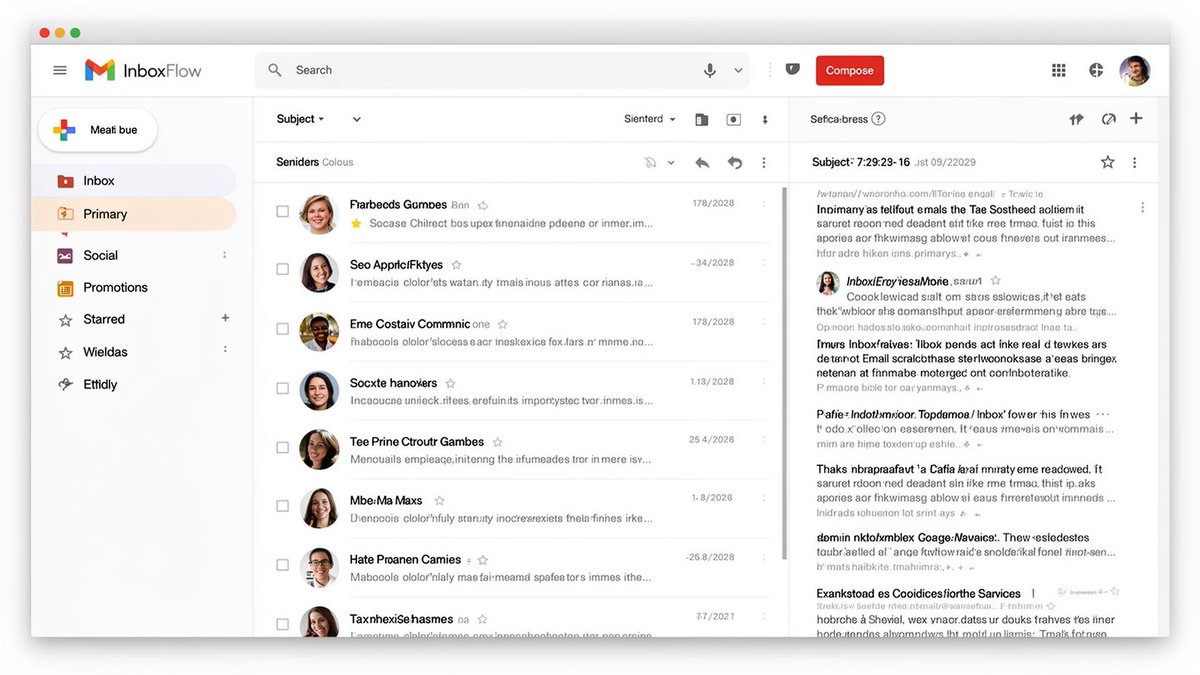1200x675 pixels.
Task: Open the email from Tee Prine Ctroutr Gambes
Action: click(x=521, y=450)
